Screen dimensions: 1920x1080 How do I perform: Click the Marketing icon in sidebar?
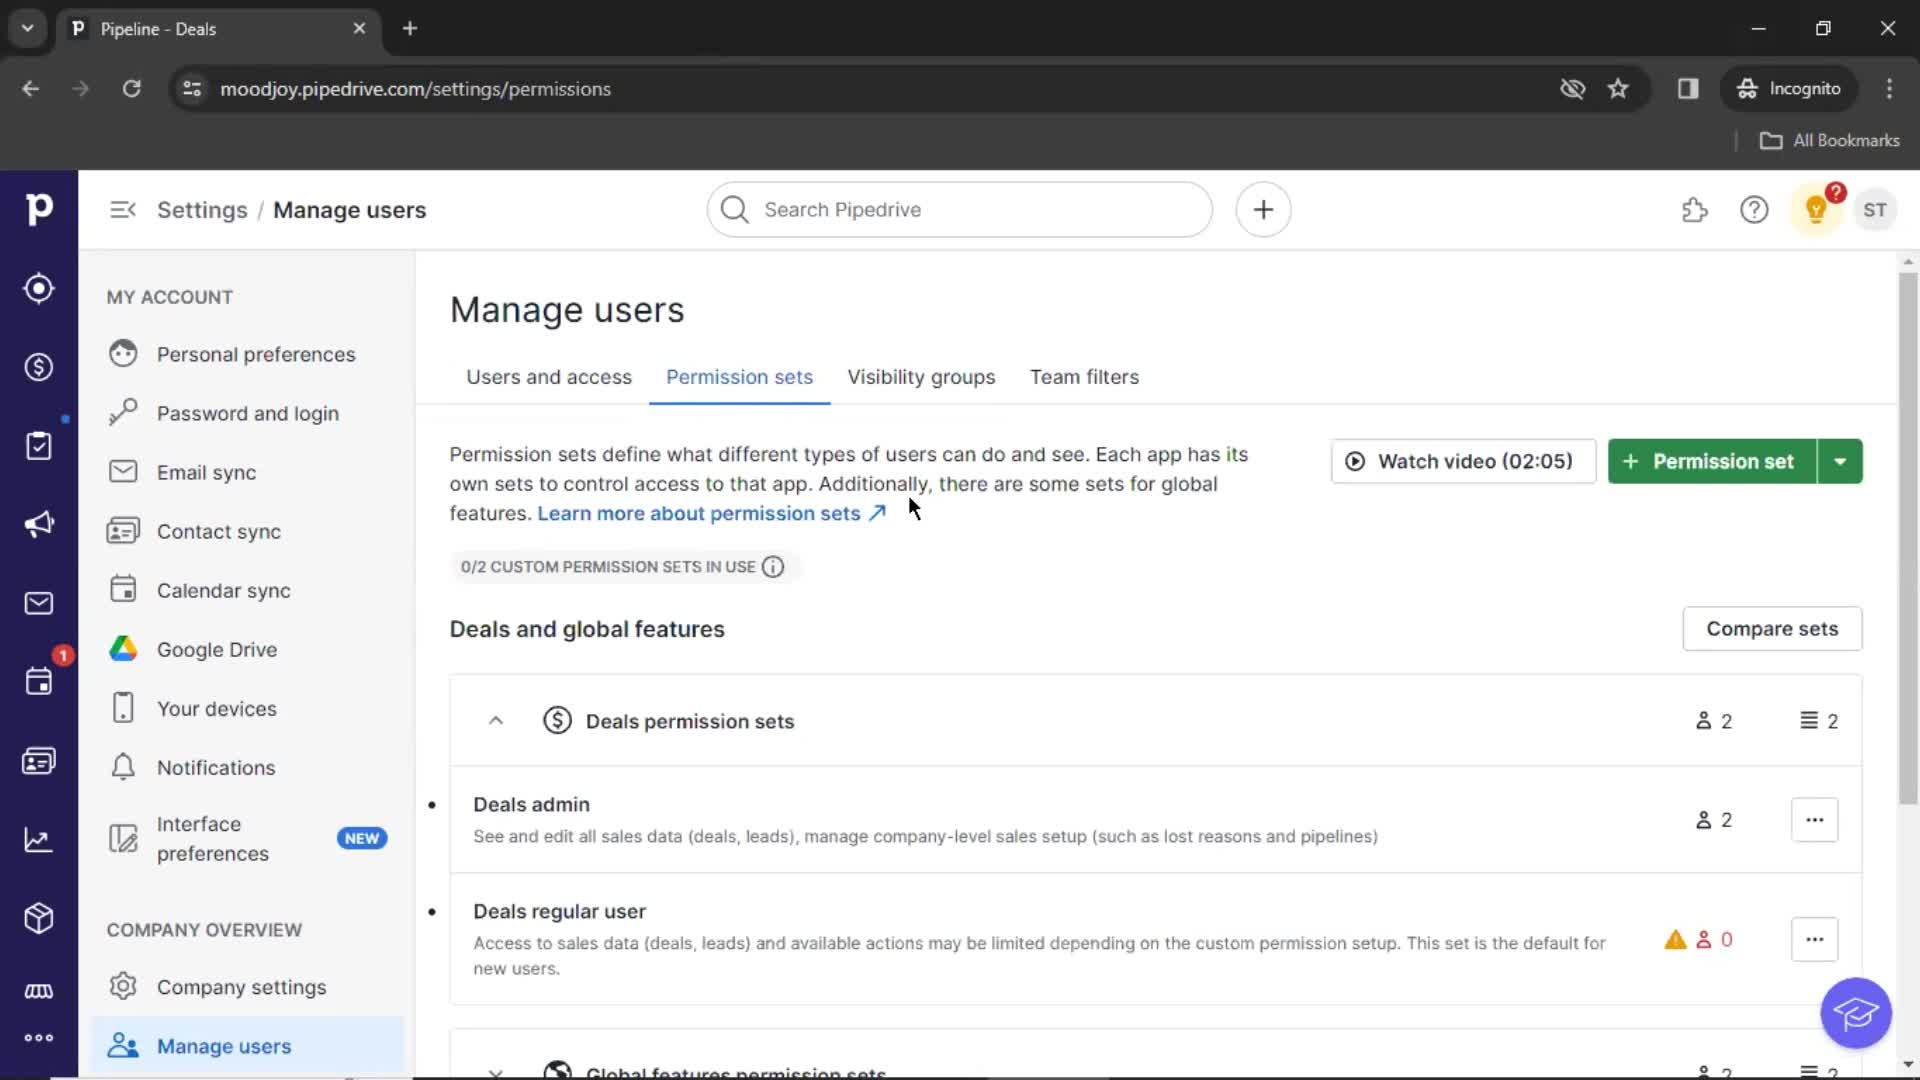40,524
